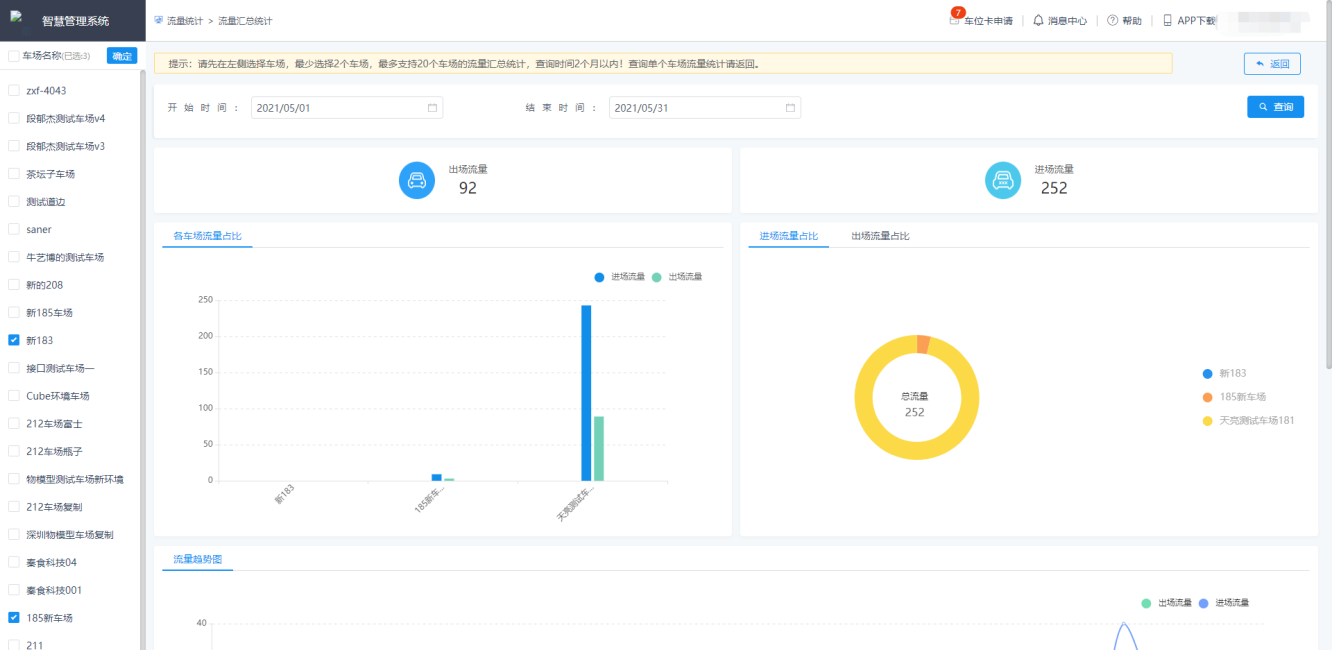Check the zxf-4043 parking lot
This screenshot has height=650, width=1332.
click(x=14, y=90)
